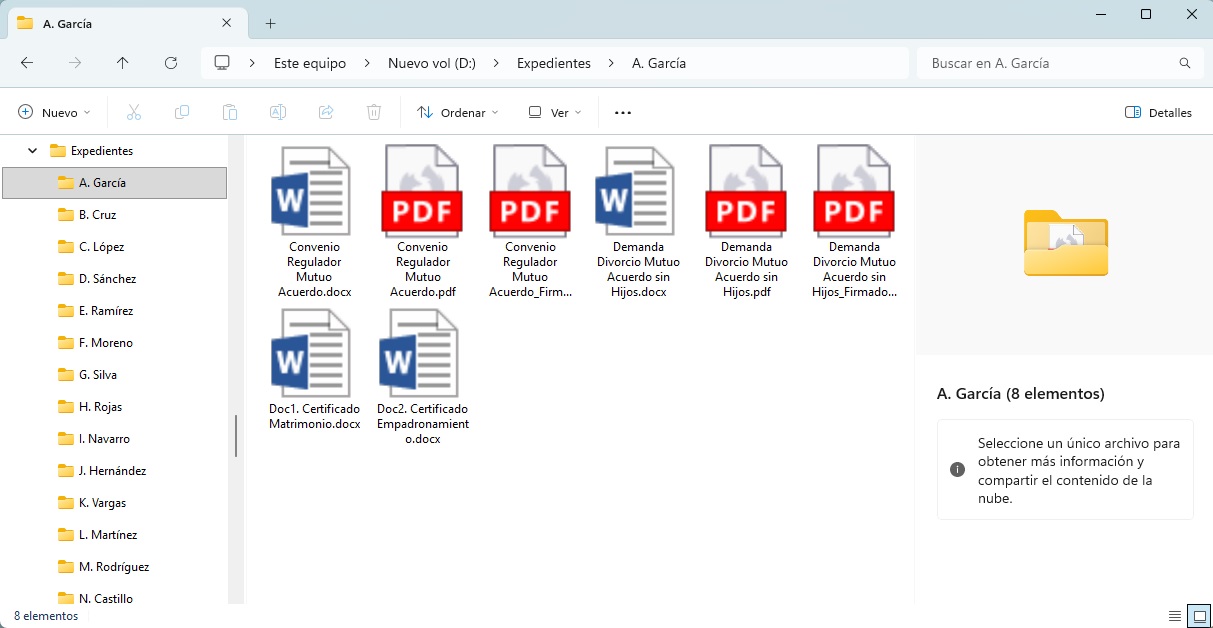
Task: Click the Paste icon in the toolbar
Action: (x=230, y=112)
